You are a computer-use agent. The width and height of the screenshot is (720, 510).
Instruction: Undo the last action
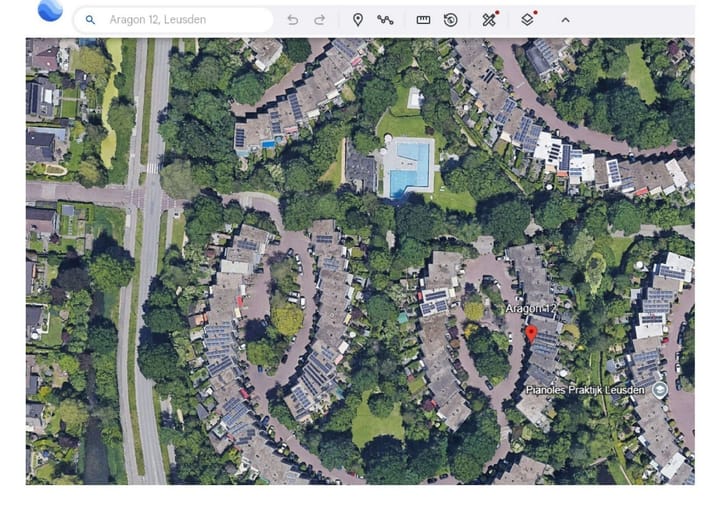coord(292,20)
